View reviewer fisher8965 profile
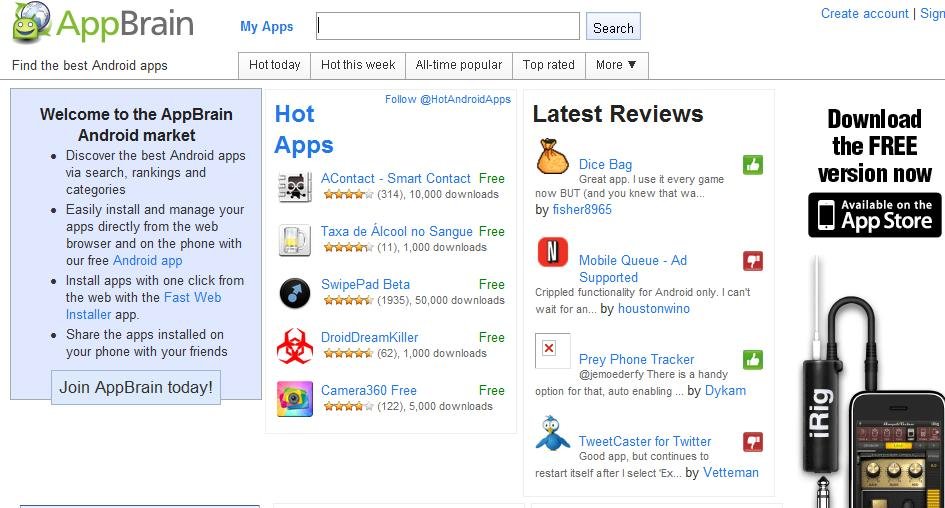Screen dimensions: 945x508 (x=582, y=210)
